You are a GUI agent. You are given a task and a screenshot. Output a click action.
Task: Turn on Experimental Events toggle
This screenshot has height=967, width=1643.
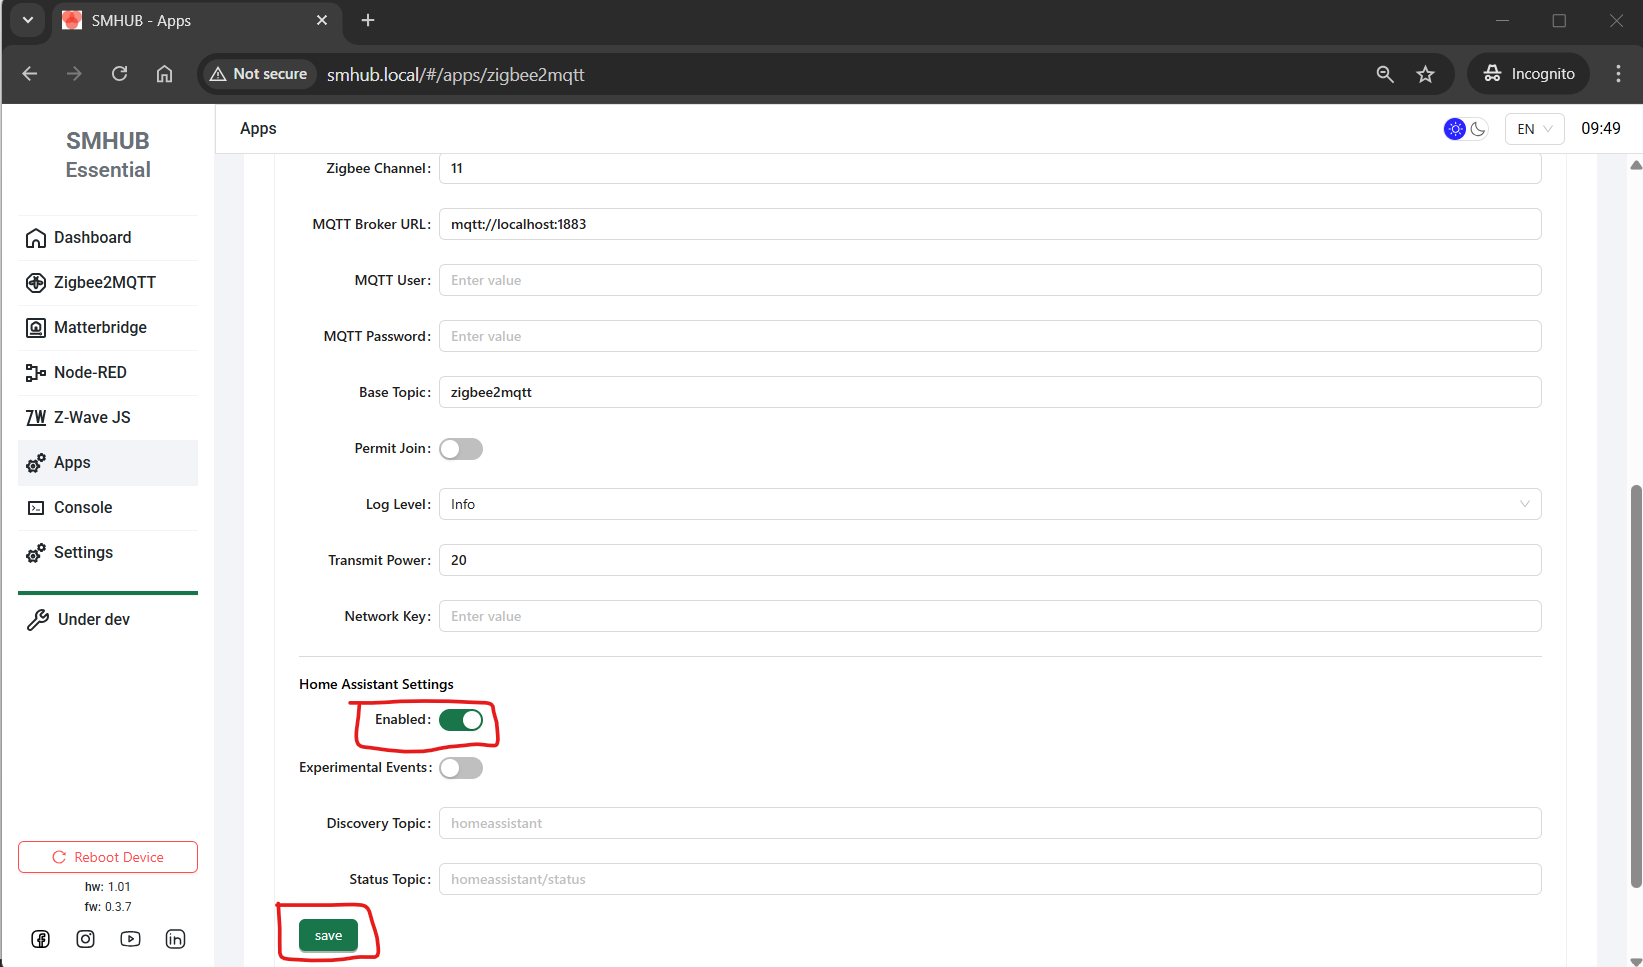click(x=461, y=768)
